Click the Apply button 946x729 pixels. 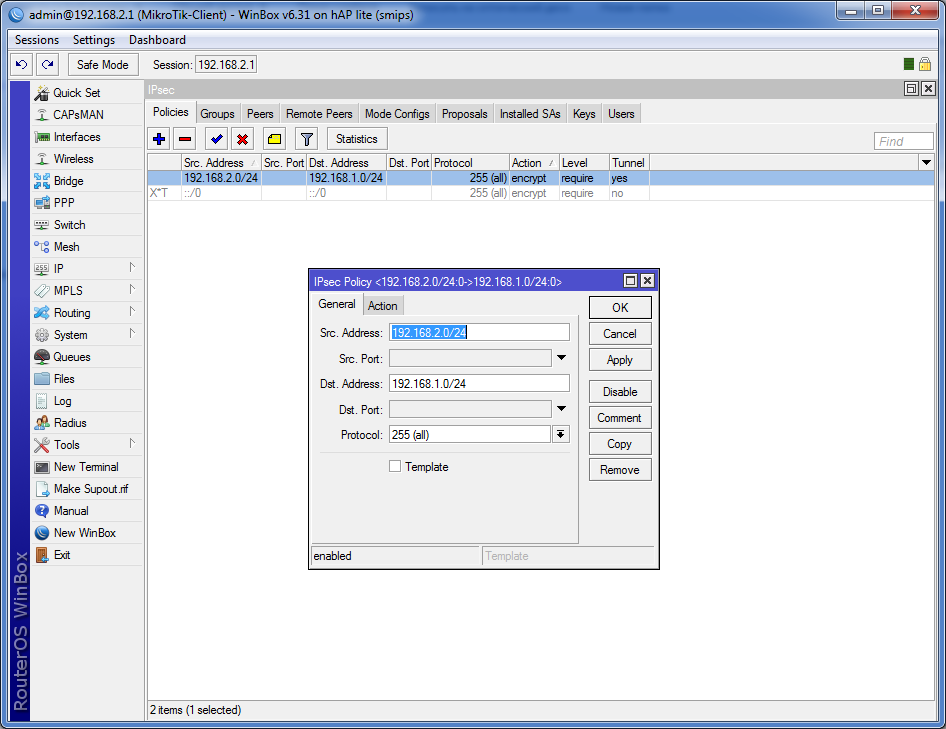tap(620, 360)
